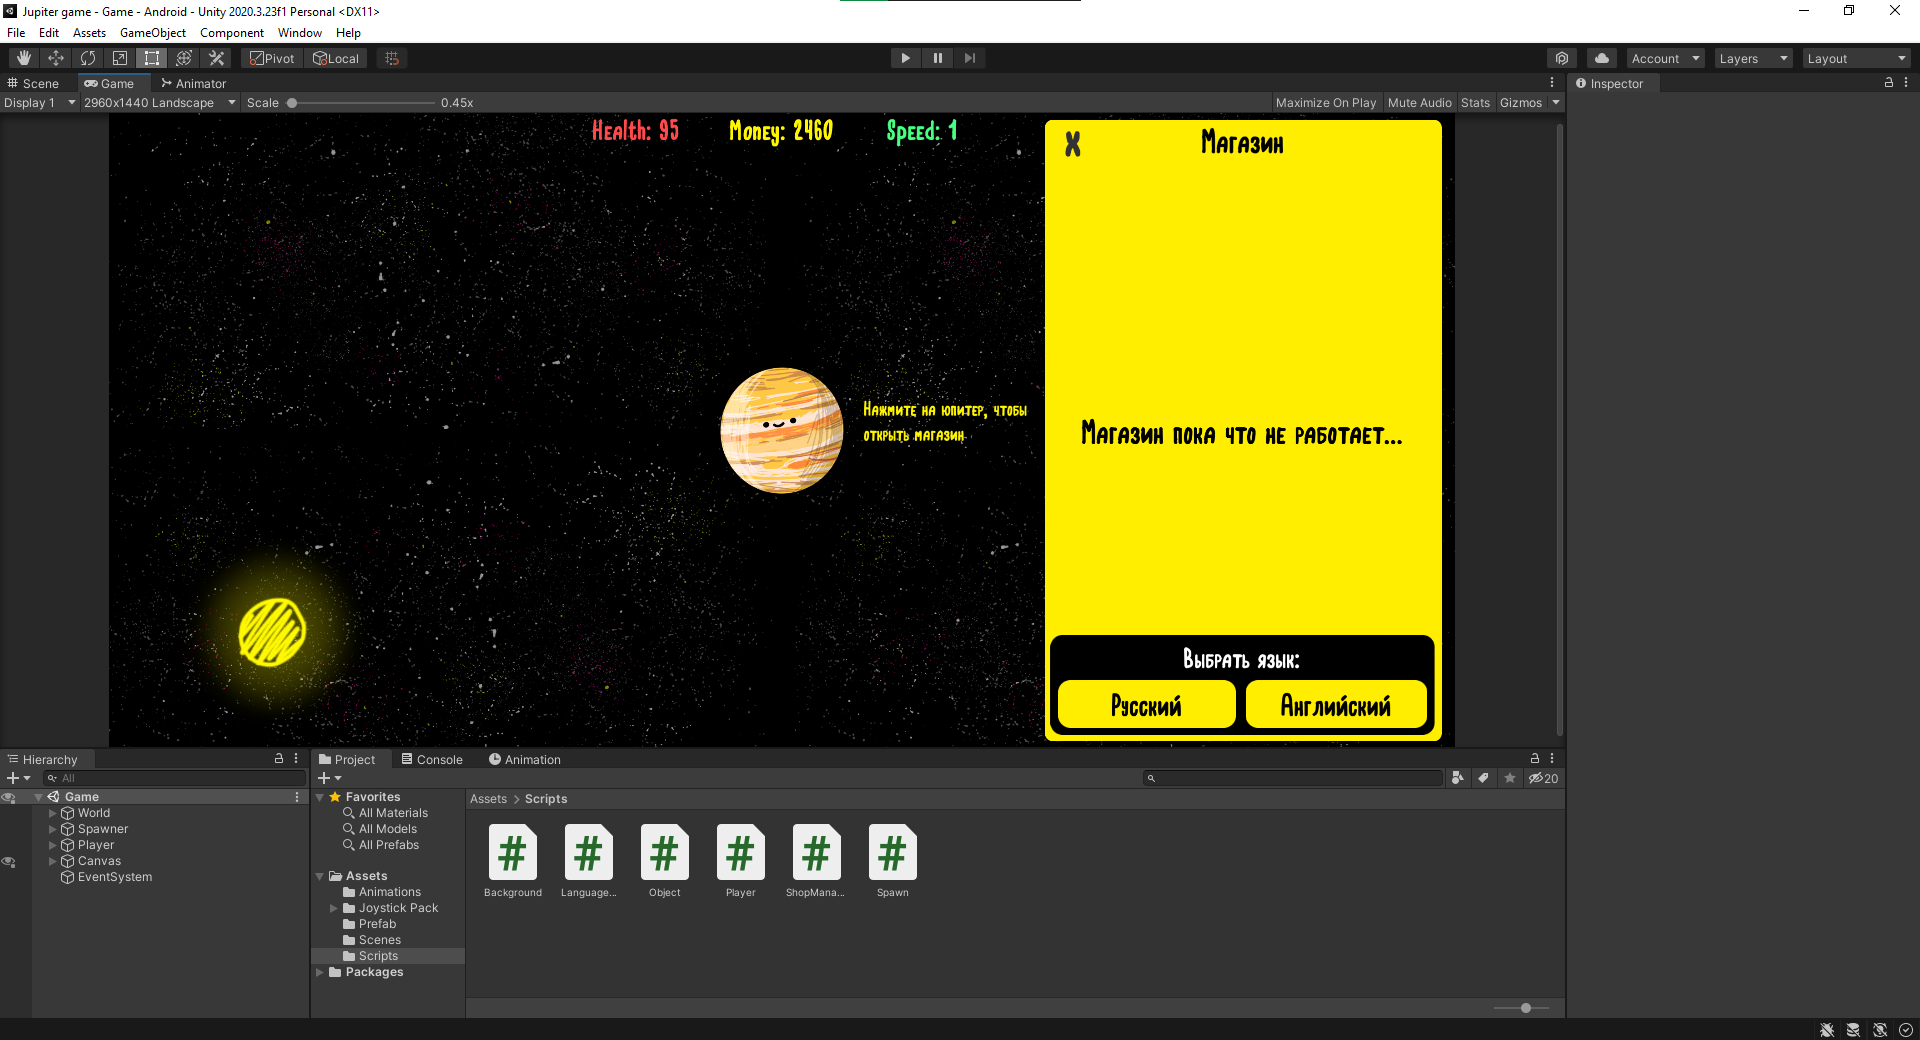Image resolution: width=1920 pixels, height=1040 pixels.
Task: Select the Rect Transform tool
Action: 152,58
